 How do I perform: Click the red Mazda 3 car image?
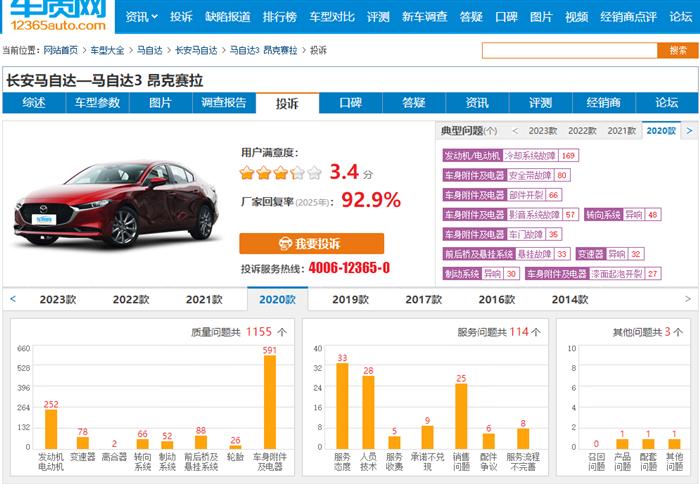pos(117,203)
